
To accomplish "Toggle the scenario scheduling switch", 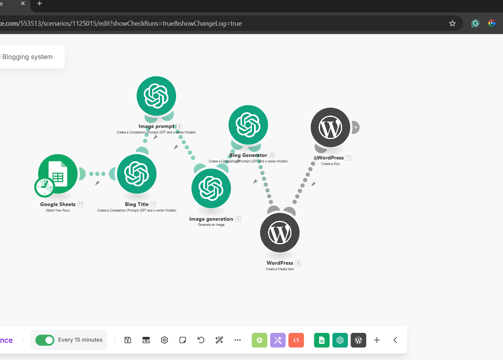I will (x=45, y=340).
